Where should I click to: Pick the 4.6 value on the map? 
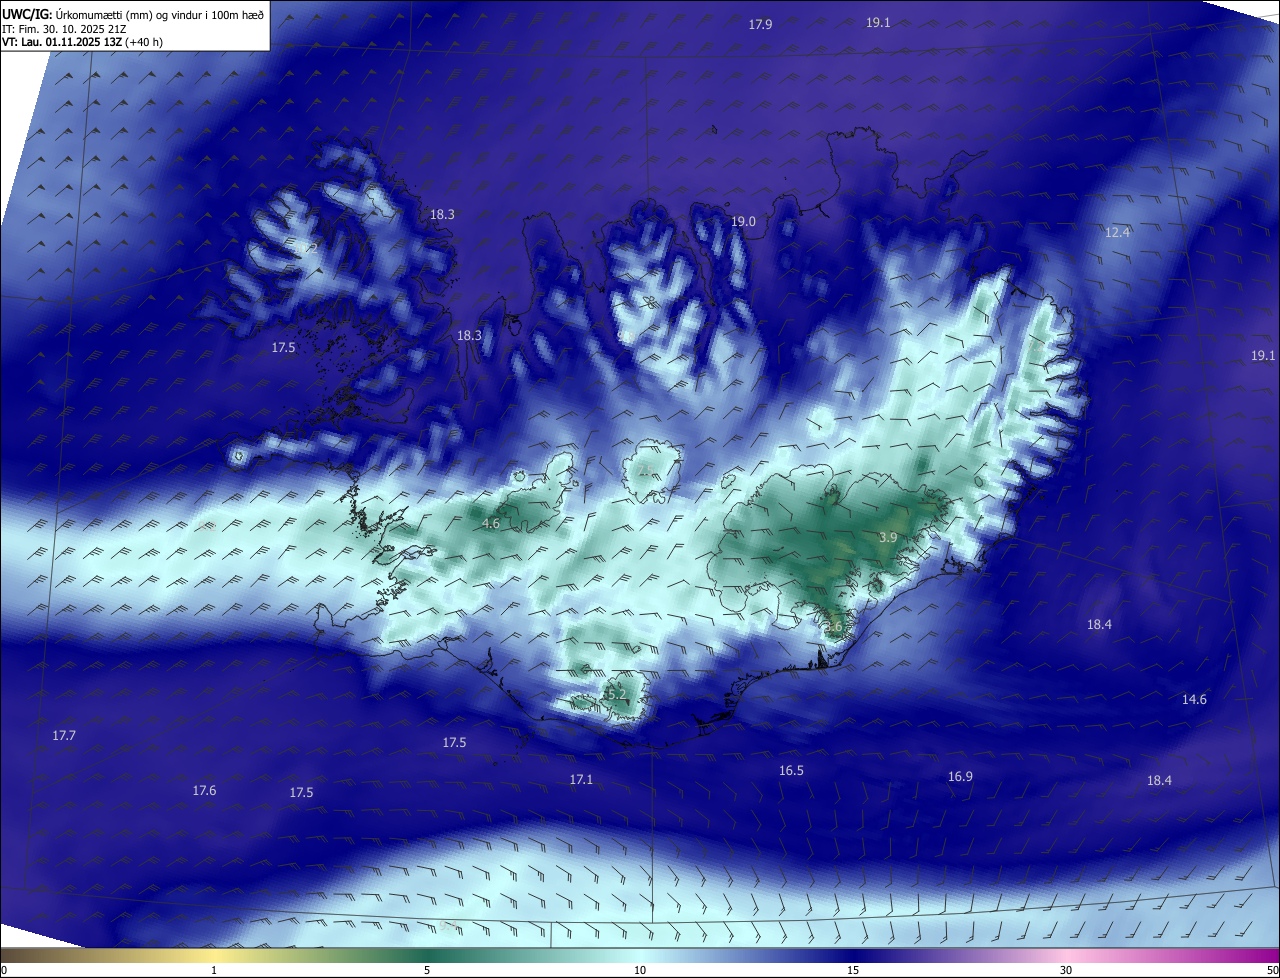pyautogui.click(x=491, y=524)
